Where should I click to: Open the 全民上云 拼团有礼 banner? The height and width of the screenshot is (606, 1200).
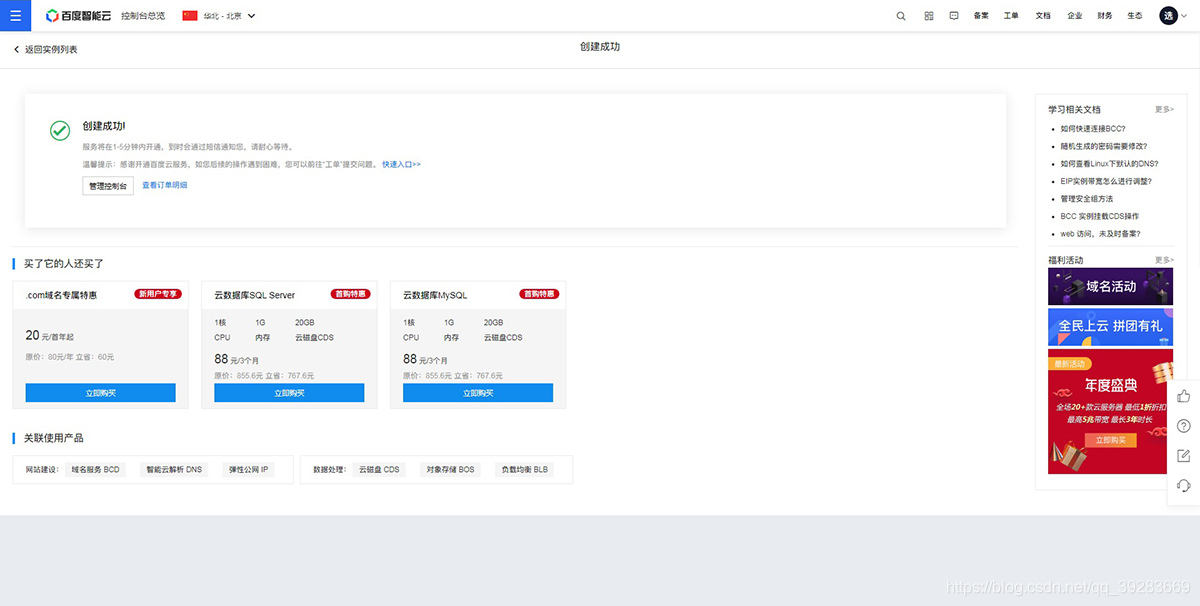(1110, 327)
